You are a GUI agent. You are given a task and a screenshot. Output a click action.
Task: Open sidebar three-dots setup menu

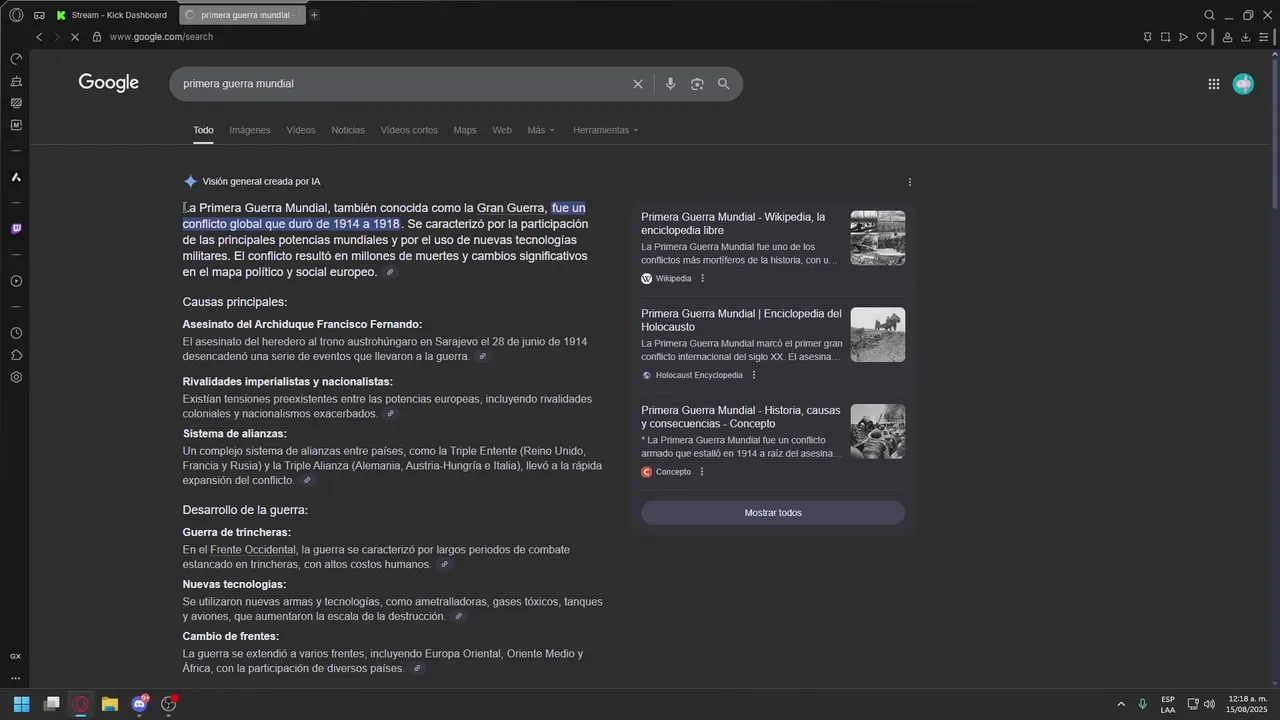16,678
